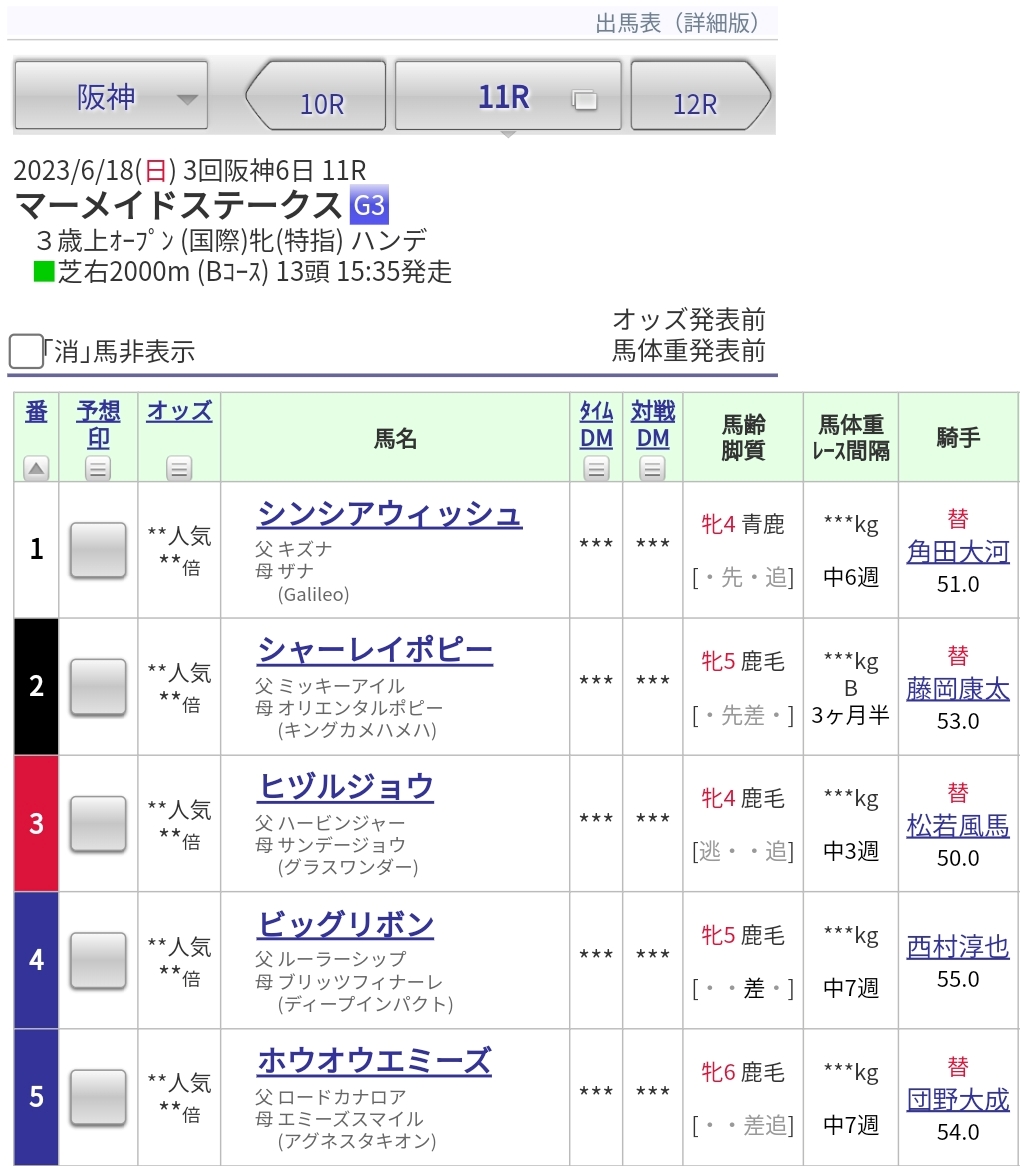The height and width of the screenshot is (1166, 1020).
Task: Click black frame number 2 cell
Action: pos(36,686)
